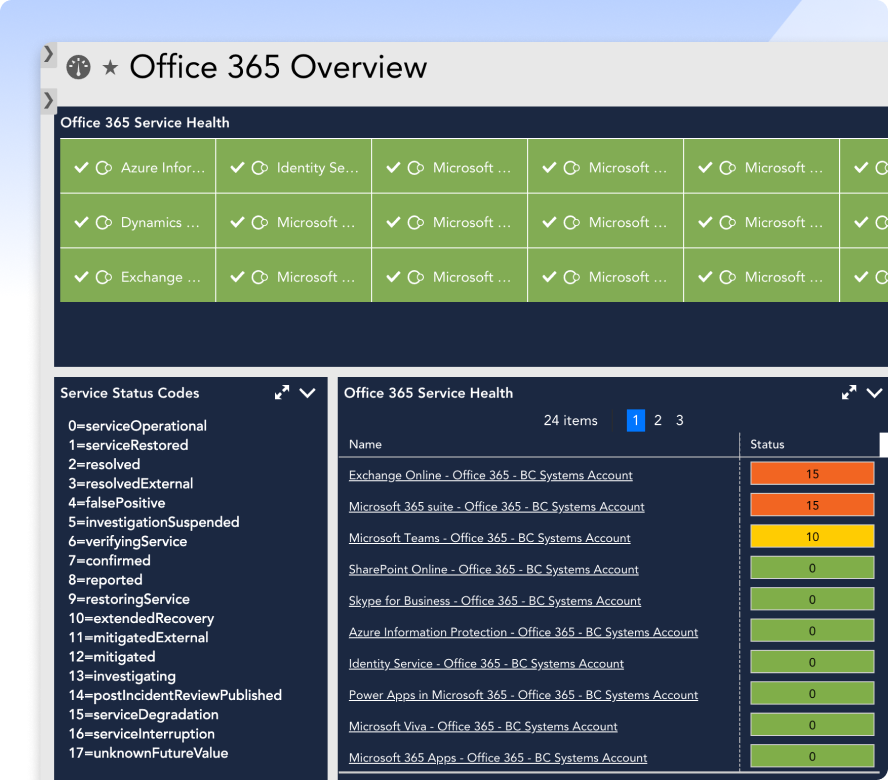The width and height of the screenshot is (888, 780).
Task: Sort by Name column header
Action: click(365, 444)
